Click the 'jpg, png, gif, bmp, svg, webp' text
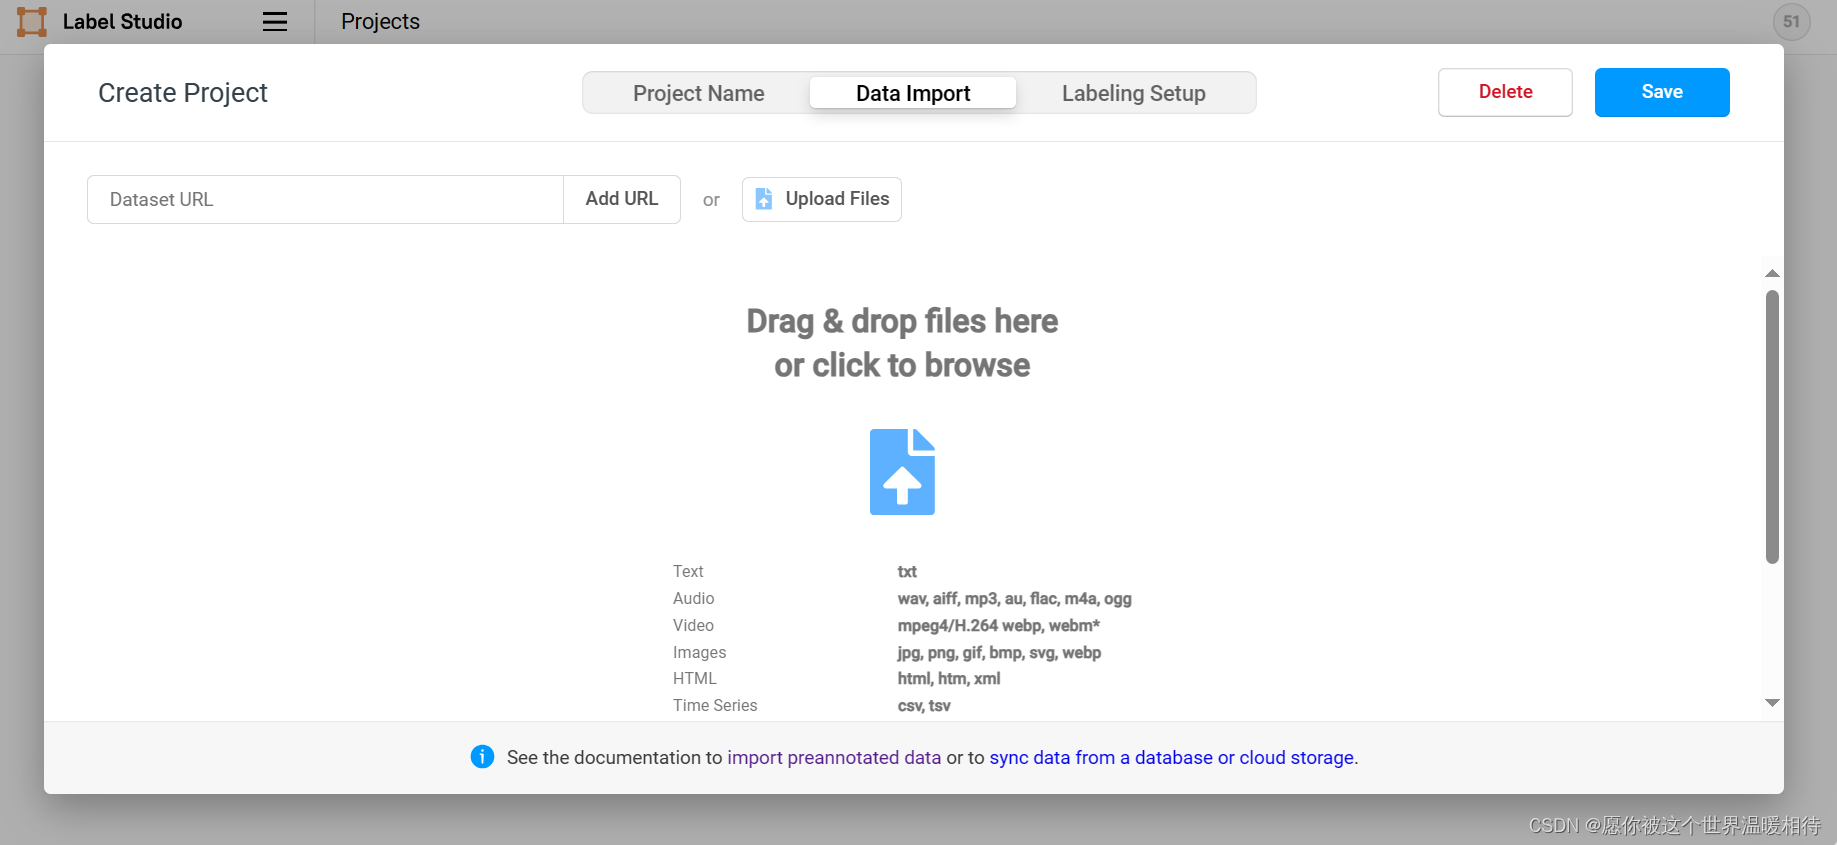Viewport: 1837px width, 845px height. (x=999, y=652)
